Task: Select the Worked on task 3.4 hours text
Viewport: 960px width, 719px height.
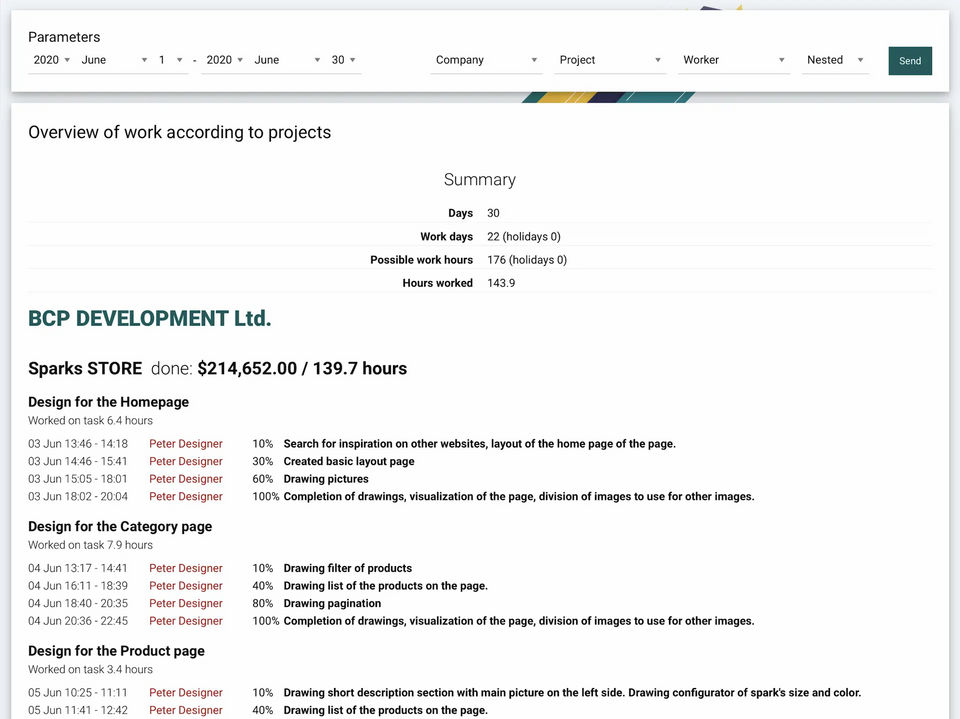Action: (x=91, y=669)
